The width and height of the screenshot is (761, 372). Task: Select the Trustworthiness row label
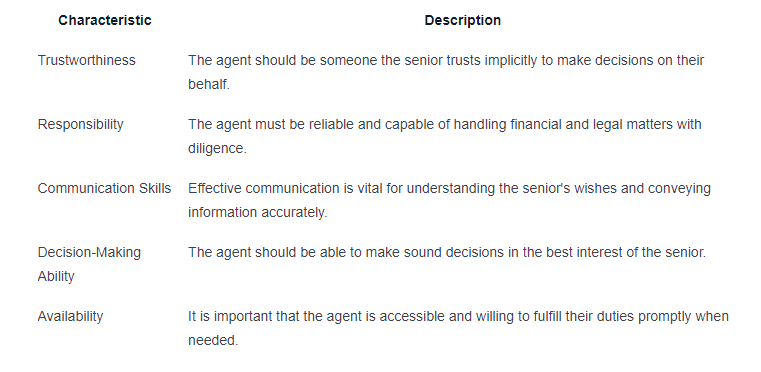click(x=86, y=60)
